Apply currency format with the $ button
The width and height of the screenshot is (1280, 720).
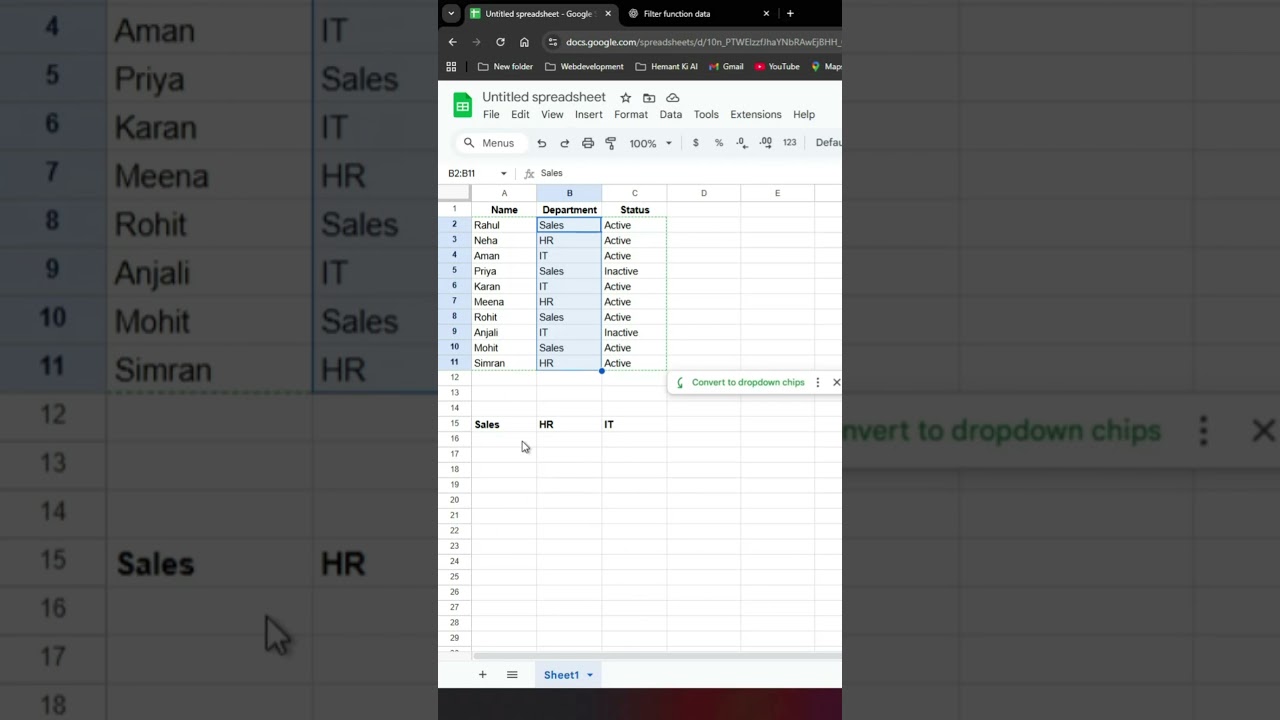point(696,143)
